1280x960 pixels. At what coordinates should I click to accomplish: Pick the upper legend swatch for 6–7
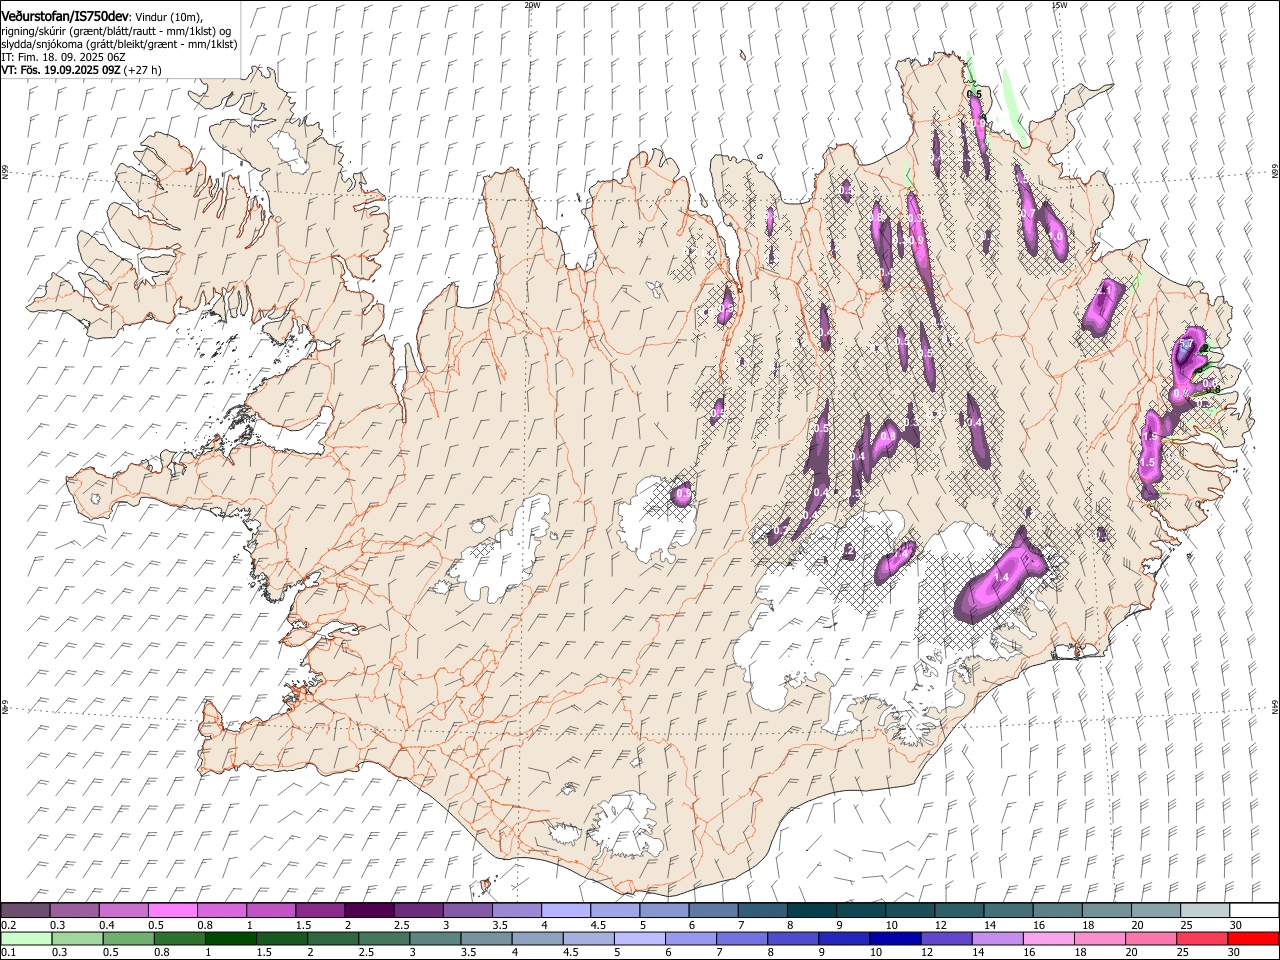click(x=712, y=911)
